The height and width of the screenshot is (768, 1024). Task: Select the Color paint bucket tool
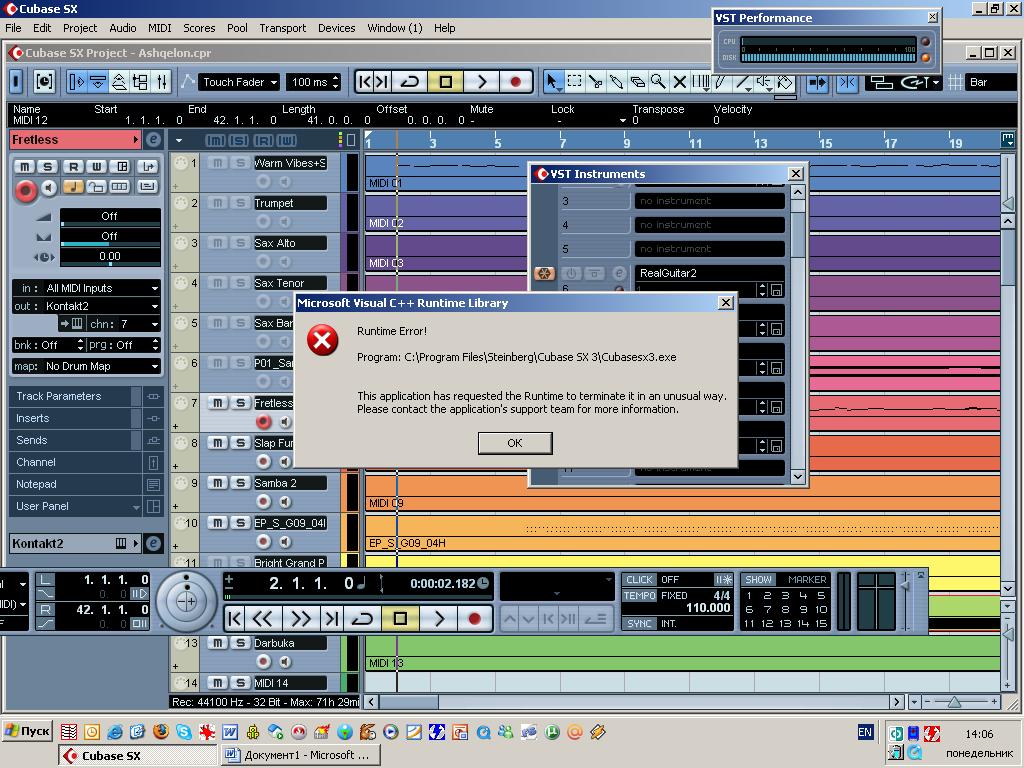click(x=785, y=82)
